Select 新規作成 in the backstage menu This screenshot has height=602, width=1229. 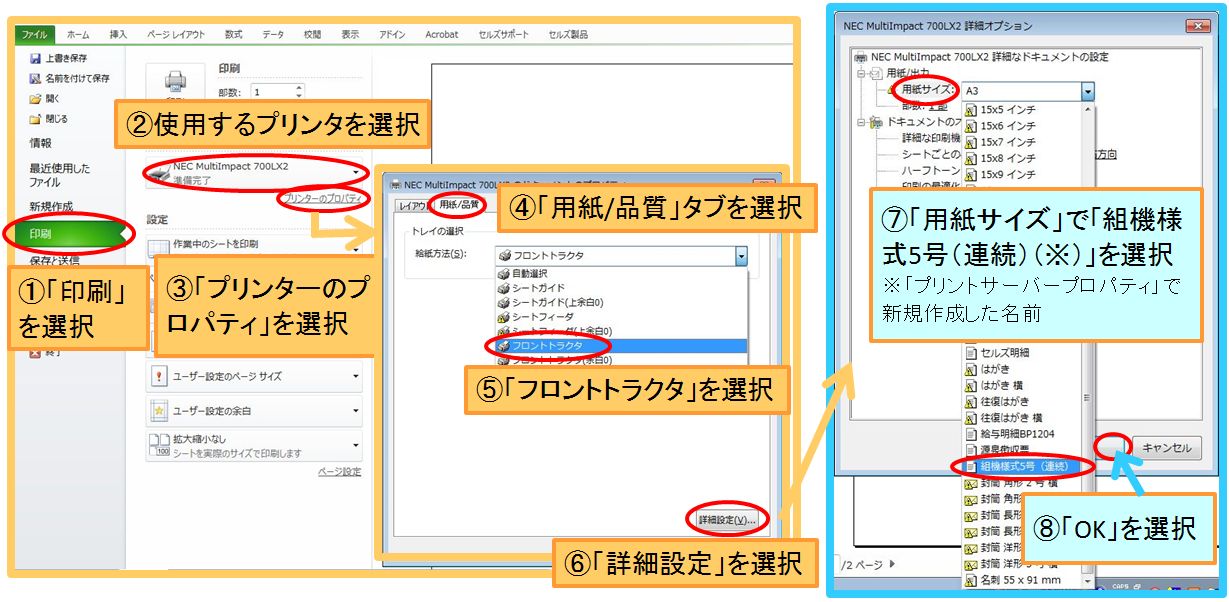[x=50, y=206]
